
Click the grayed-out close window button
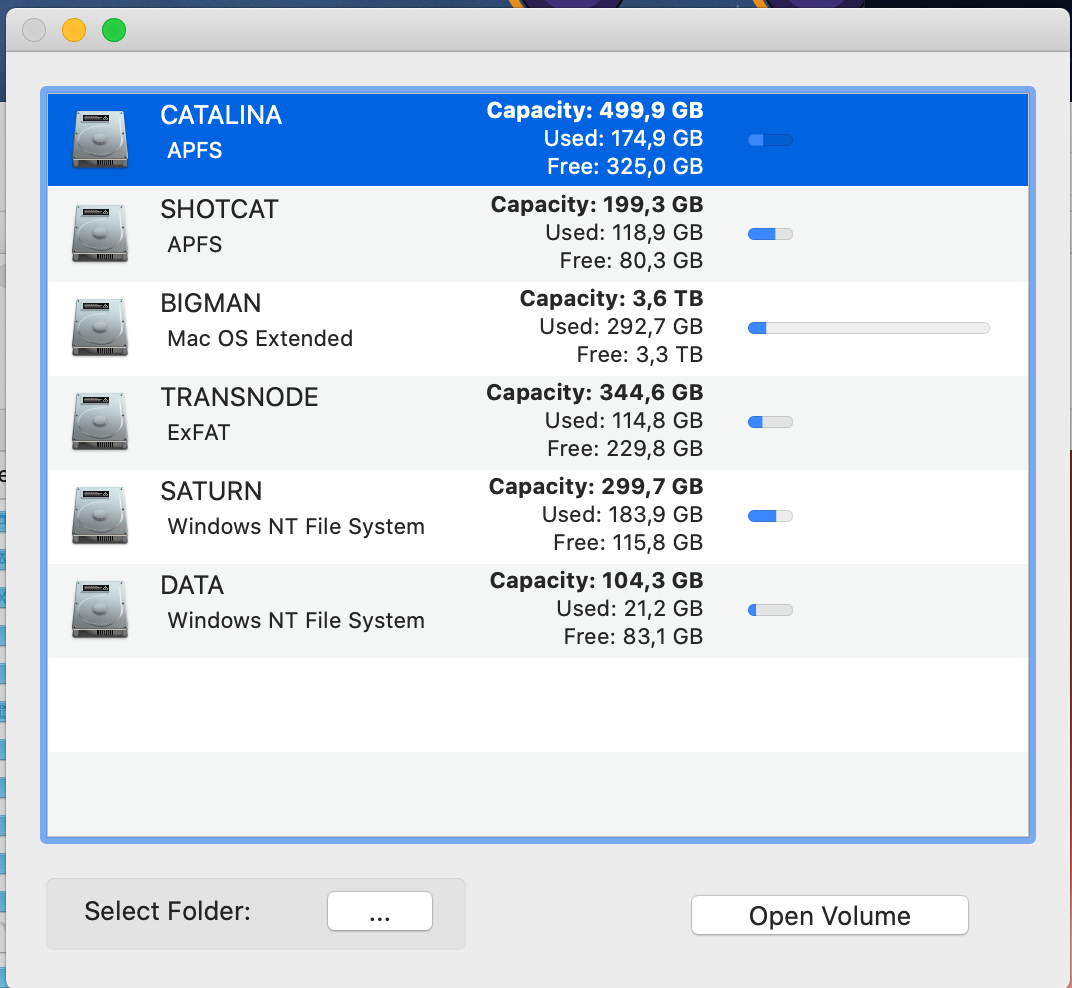pyautogui.click(x=34, y=30)
